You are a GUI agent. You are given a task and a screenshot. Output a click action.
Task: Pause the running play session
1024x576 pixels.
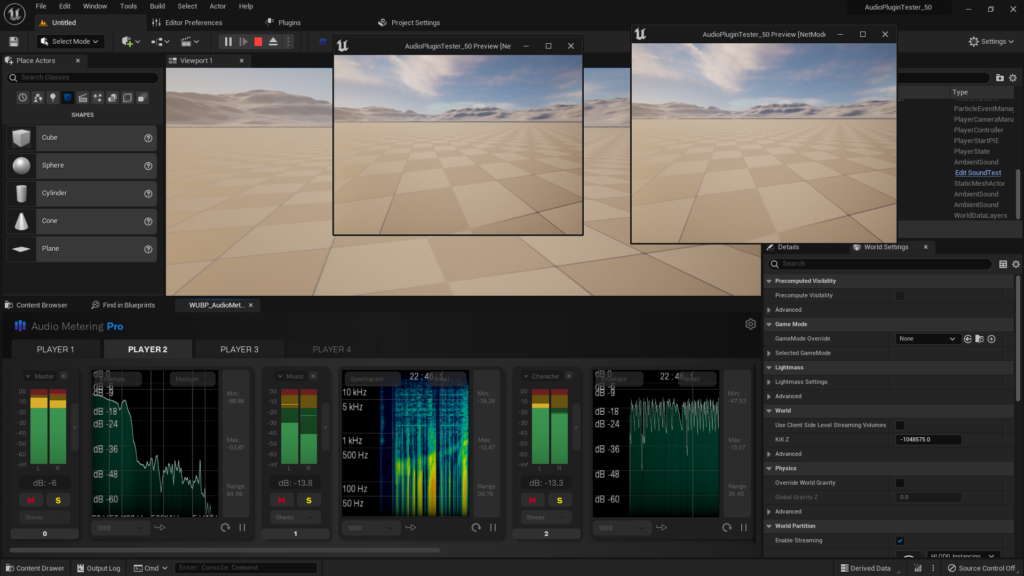tap(228, 42)
